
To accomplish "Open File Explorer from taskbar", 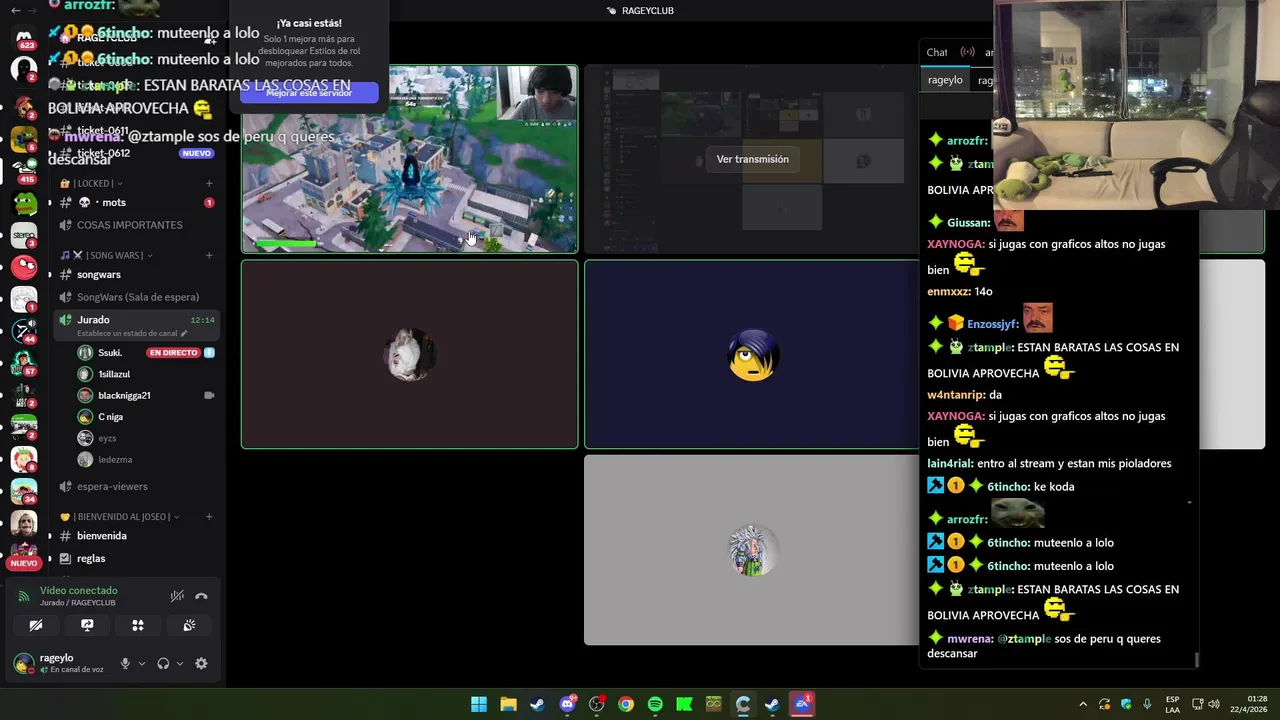I will [x=508, y=704].
